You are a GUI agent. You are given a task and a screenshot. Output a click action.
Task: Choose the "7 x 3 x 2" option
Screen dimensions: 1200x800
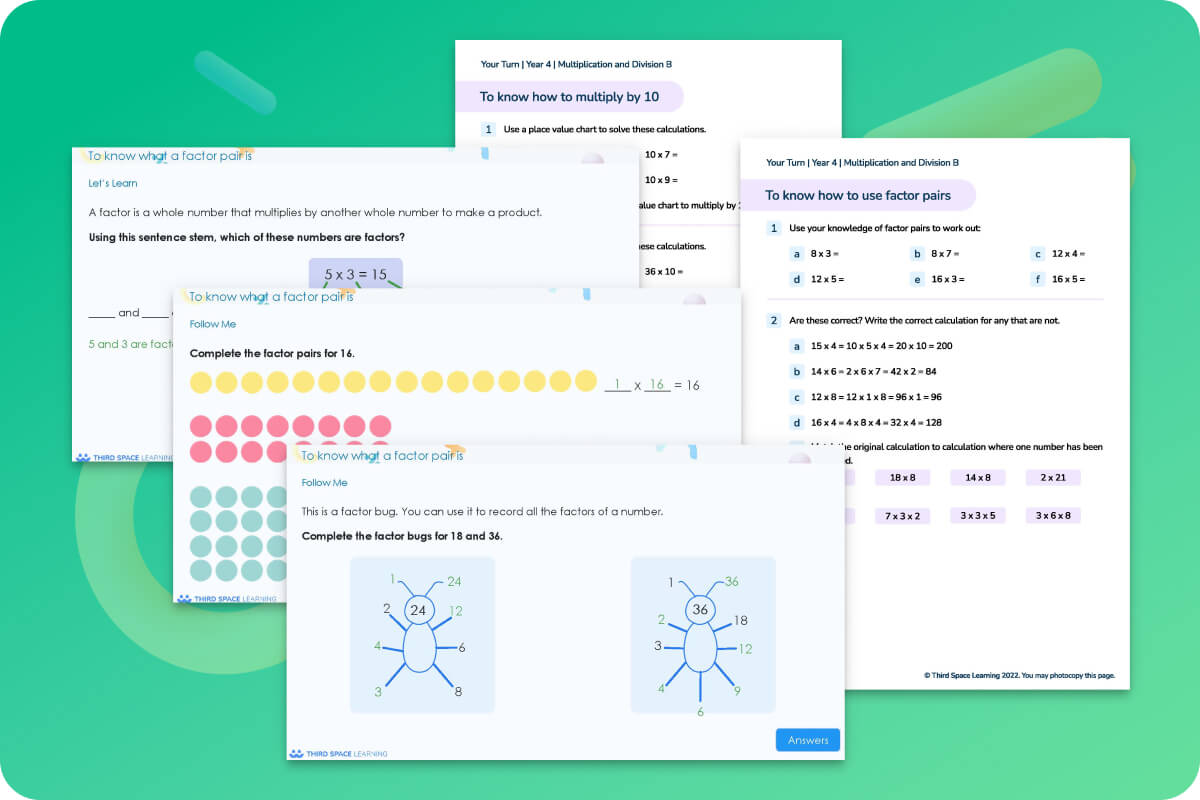[902, 514]
